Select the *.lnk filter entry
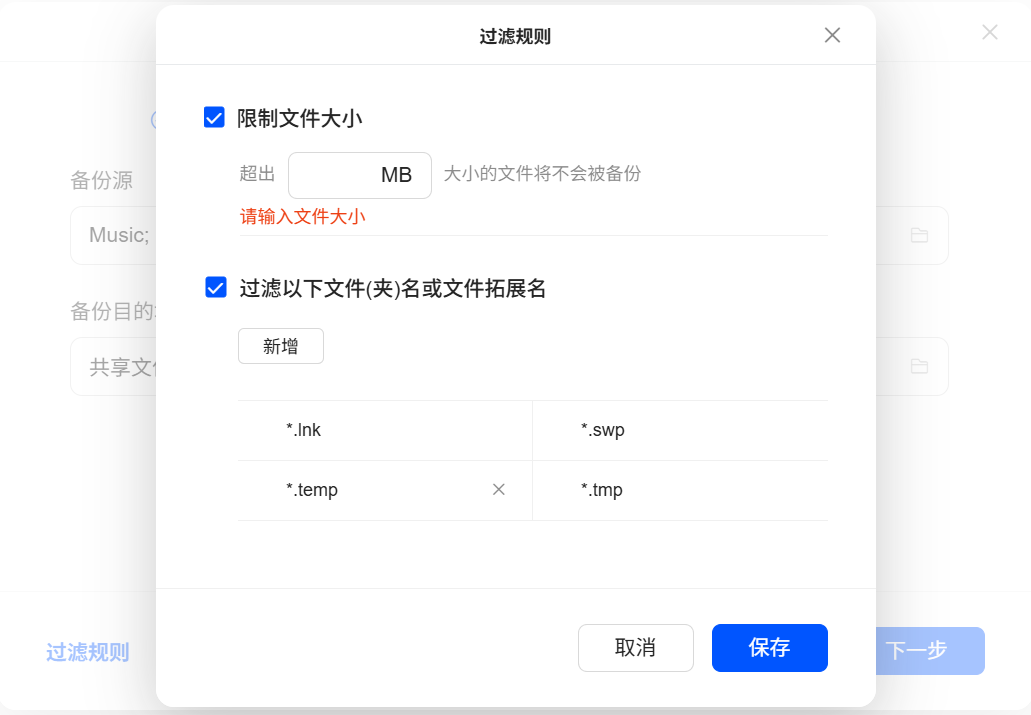1031x715 pixels. tap(304, 430)
